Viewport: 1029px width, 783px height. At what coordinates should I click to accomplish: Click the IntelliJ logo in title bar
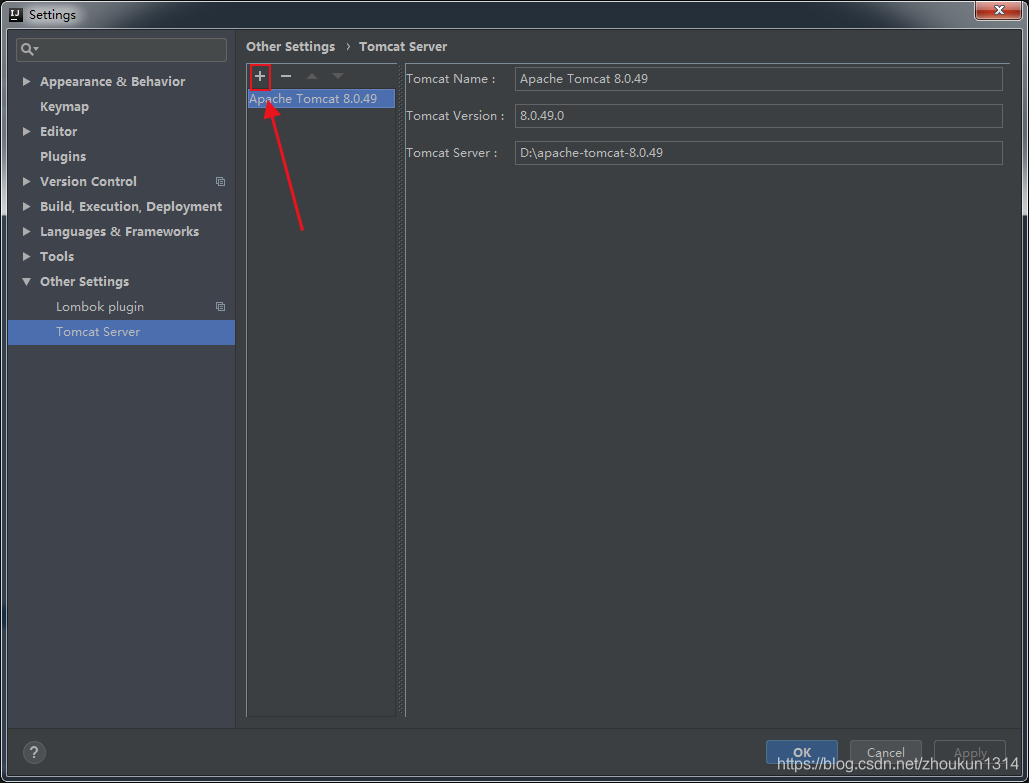(x=16, y=14)
